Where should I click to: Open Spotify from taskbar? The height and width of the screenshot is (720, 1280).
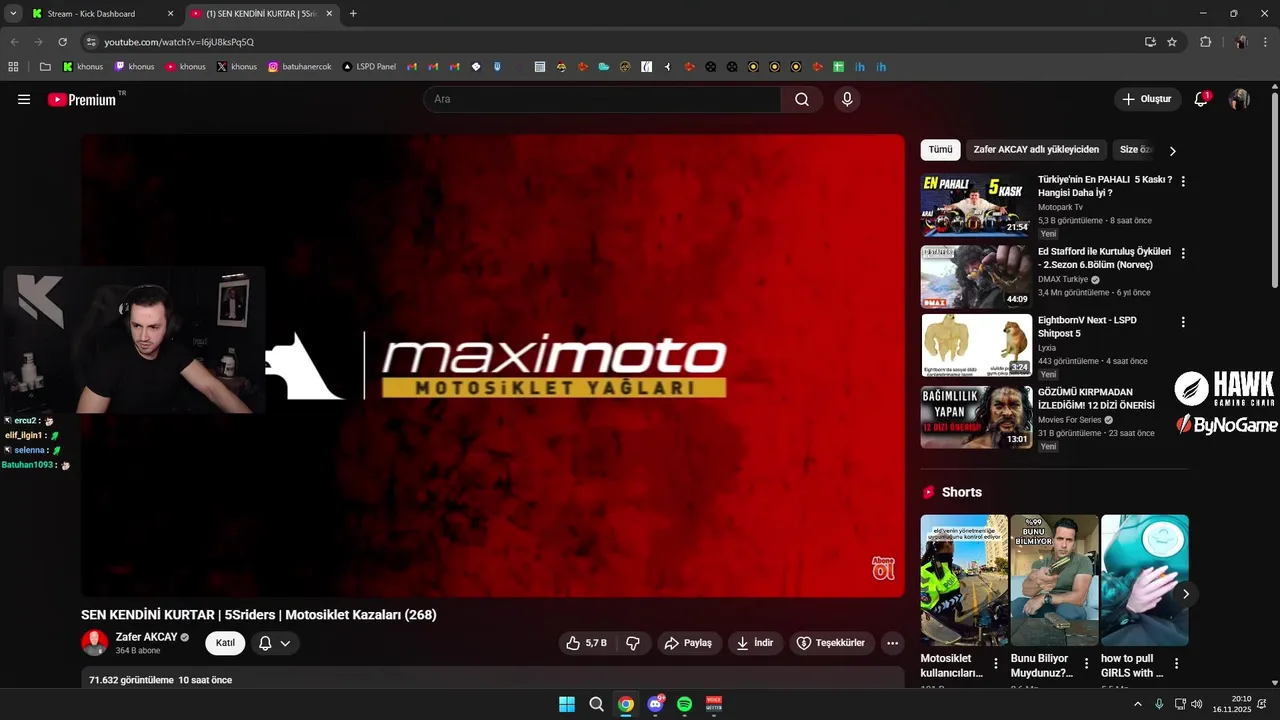pos(684,704)
